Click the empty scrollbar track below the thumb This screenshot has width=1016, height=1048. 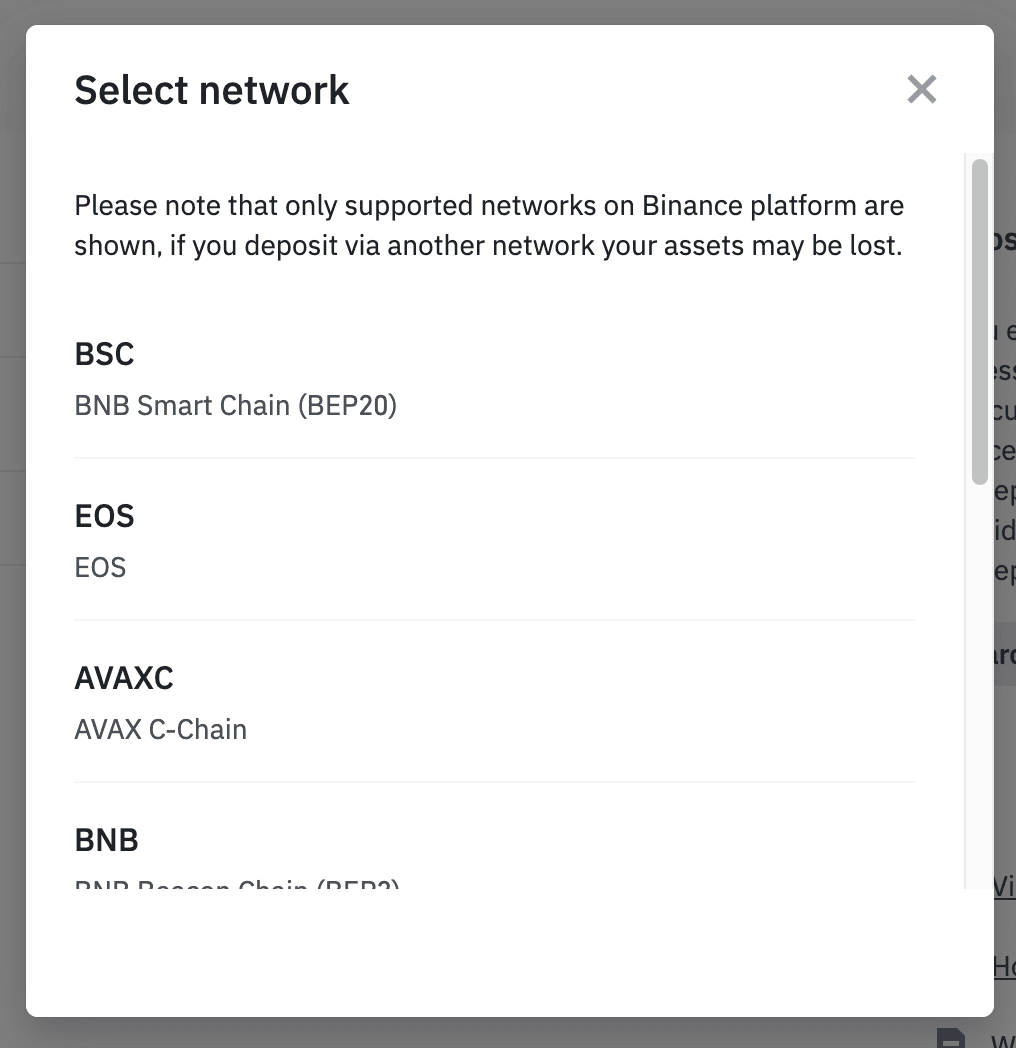click(980, 700)
